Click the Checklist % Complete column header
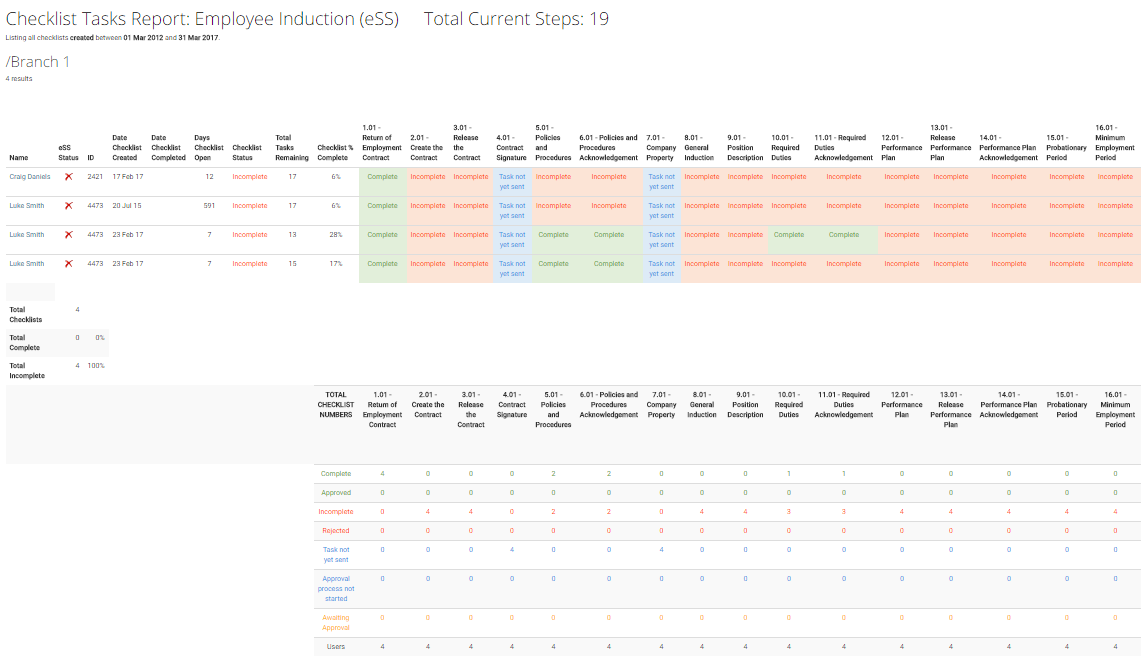1141x669 pixels. 335,153
